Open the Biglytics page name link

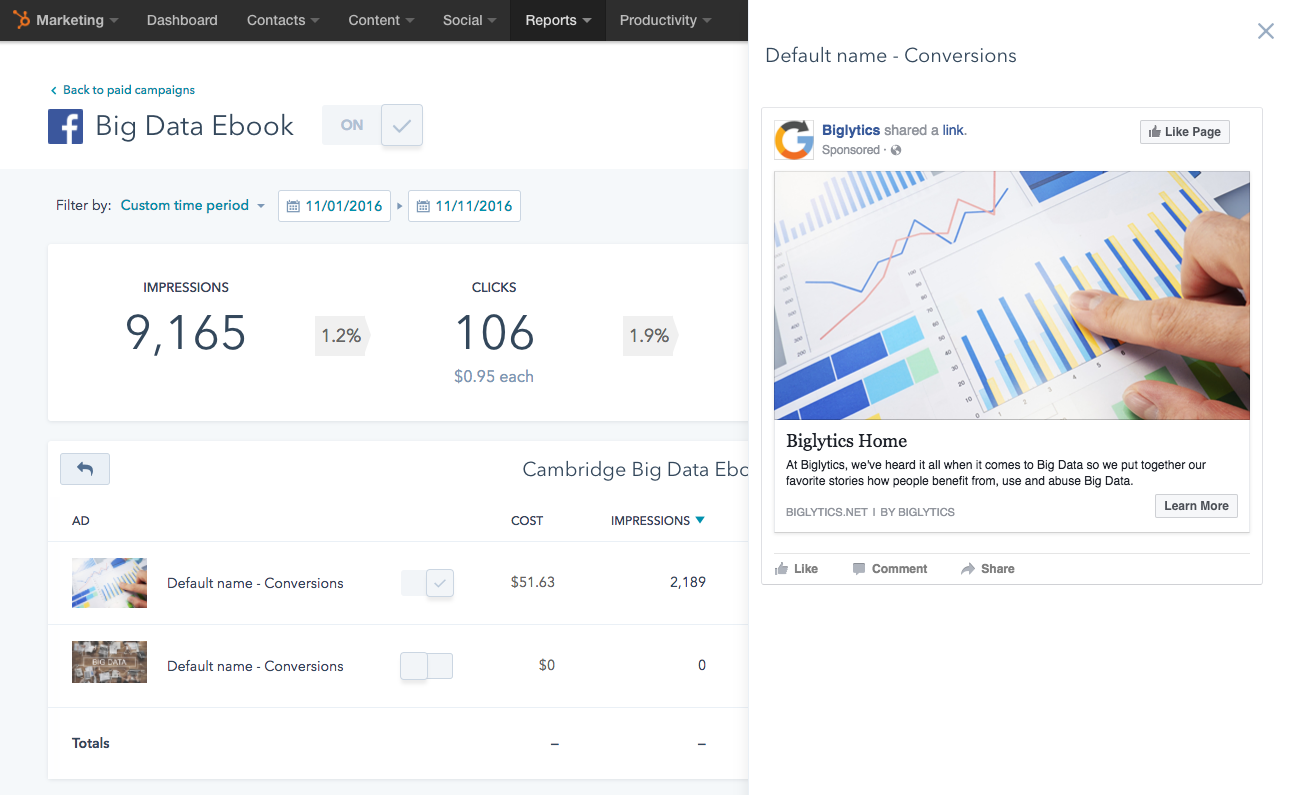click(851, 130)
